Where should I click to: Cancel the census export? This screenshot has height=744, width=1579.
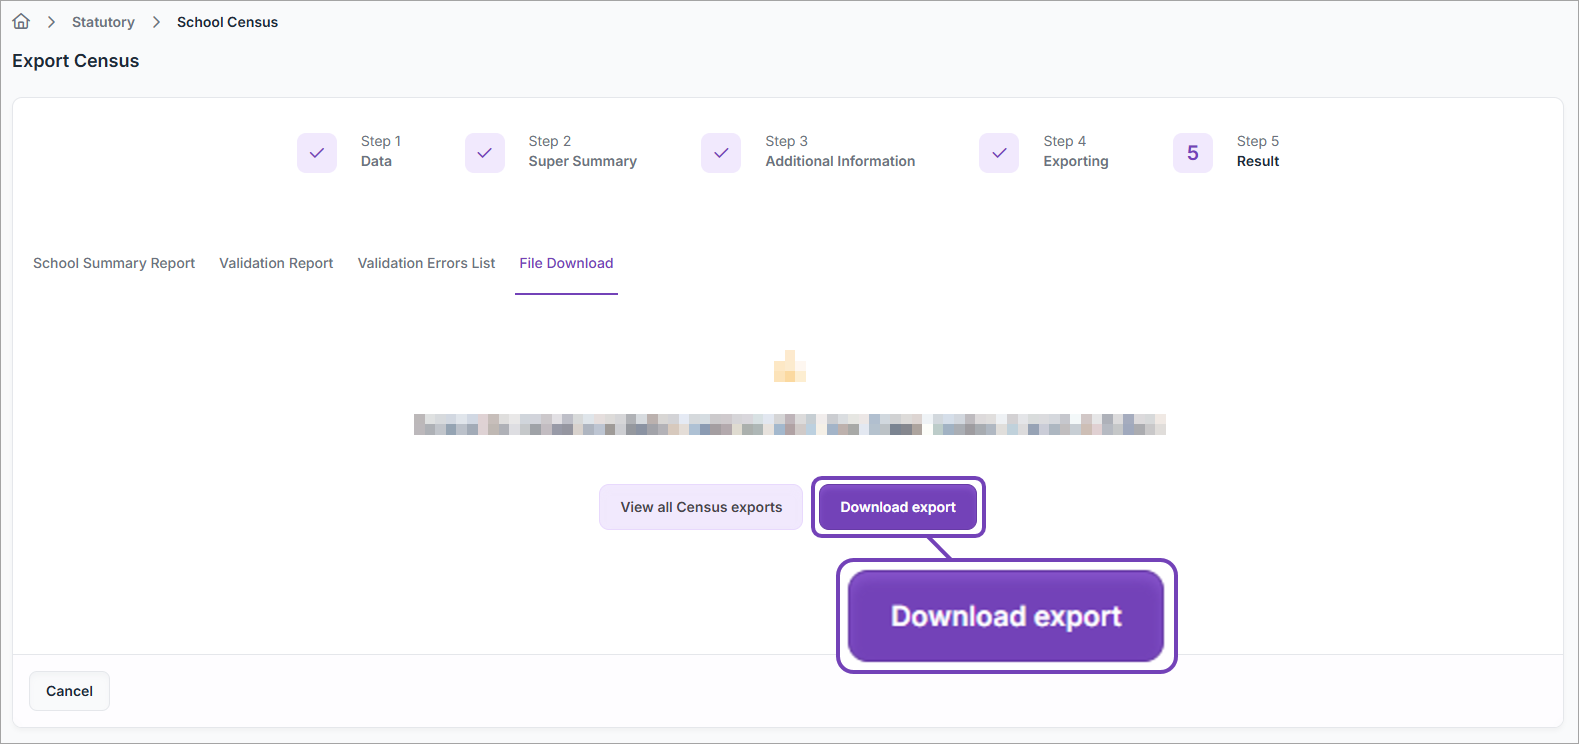[x=69, y=691]
